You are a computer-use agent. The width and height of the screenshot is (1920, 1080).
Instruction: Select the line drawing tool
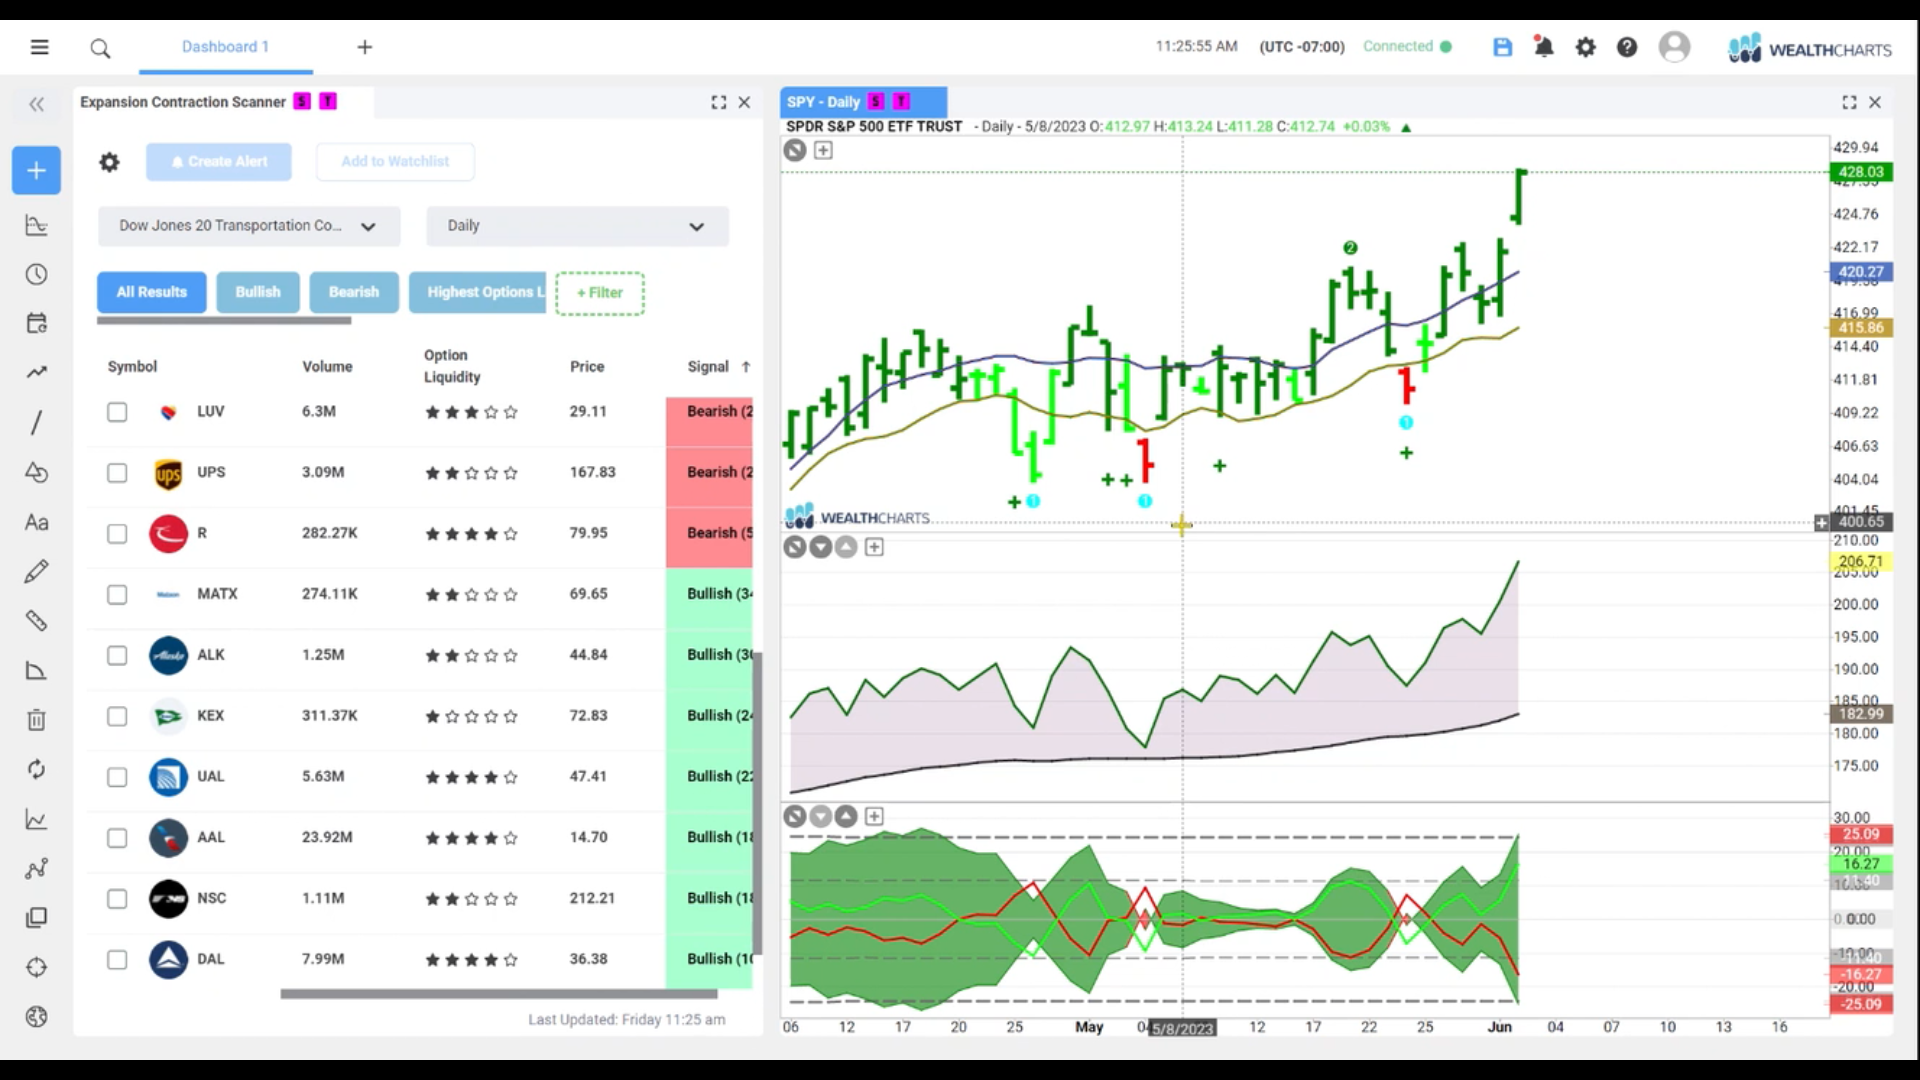(36, 422)
